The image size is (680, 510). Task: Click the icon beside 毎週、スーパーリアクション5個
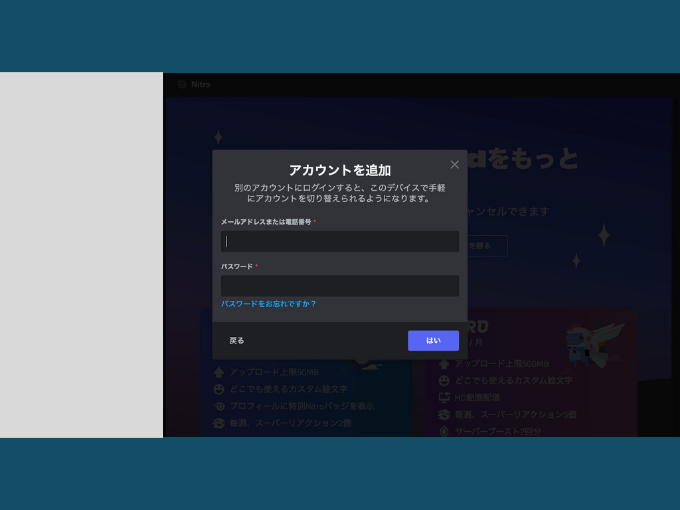pyautogui.click(x=444, y=415)
